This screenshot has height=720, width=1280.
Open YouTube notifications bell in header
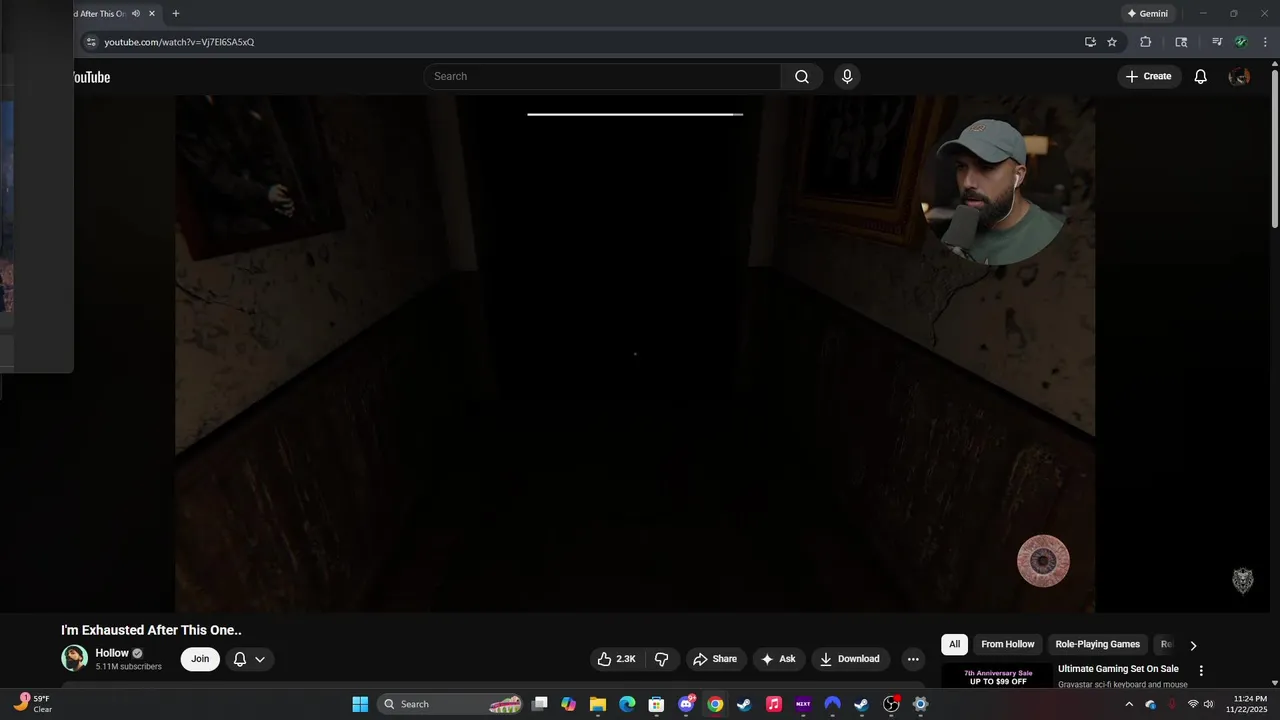1201,77
